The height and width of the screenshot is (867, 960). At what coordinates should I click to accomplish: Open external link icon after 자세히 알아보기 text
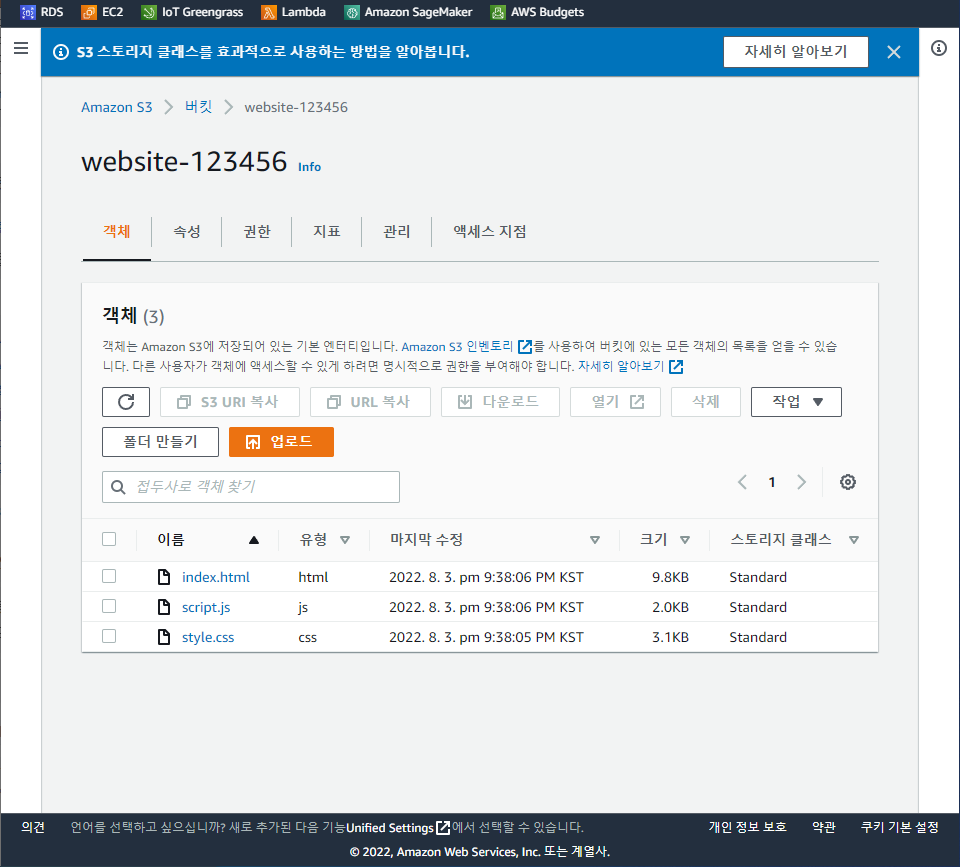(x=676, y=366)
